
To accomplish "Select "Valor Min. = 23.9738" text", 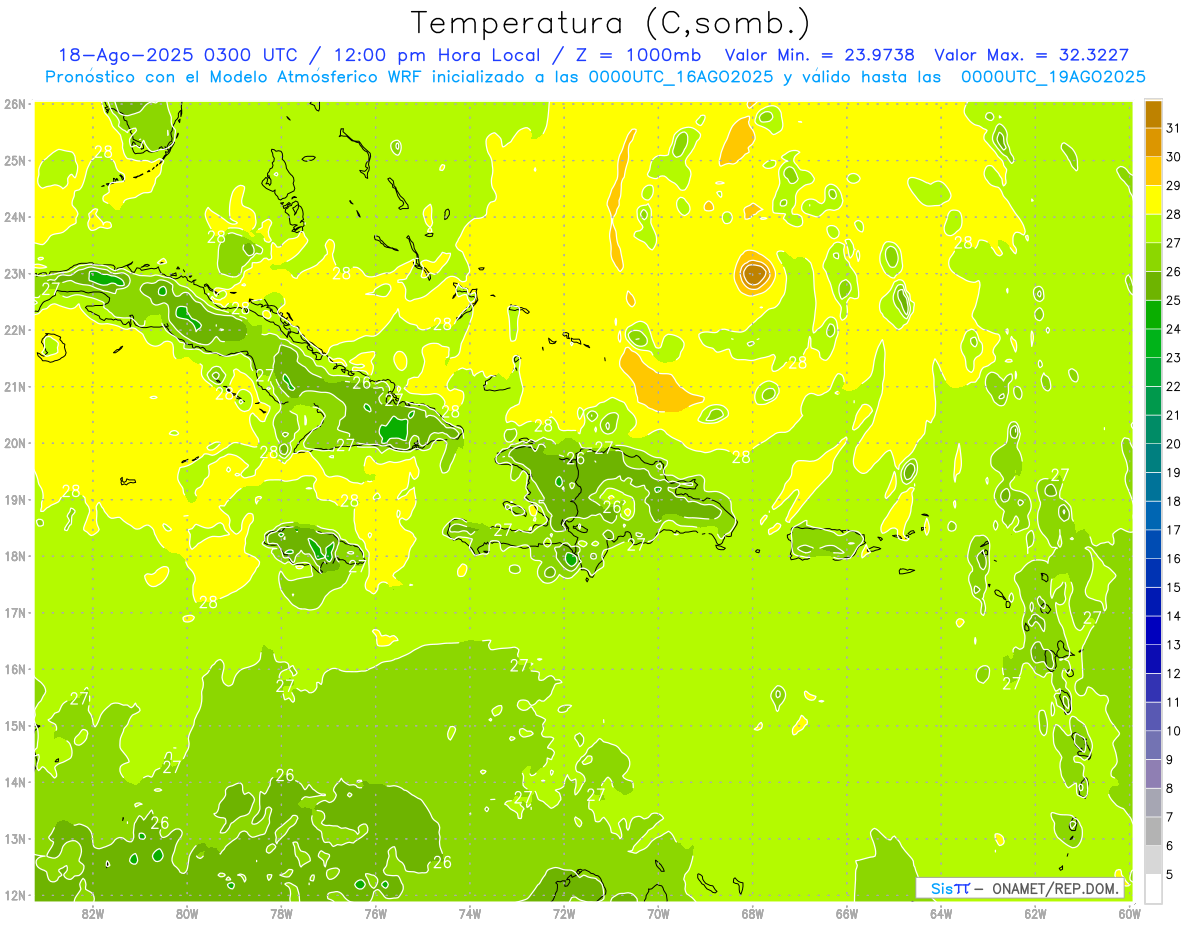I will 819,55.
